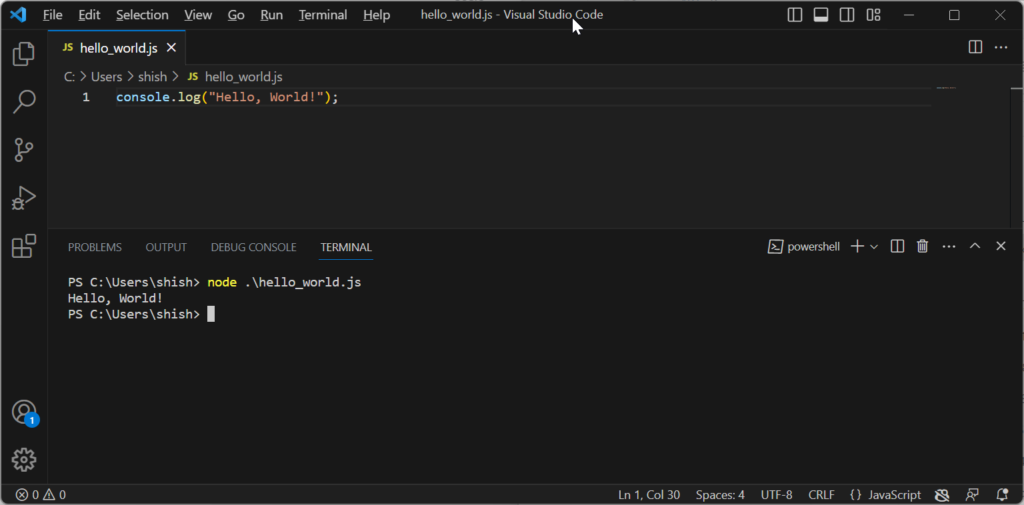
Task: Open the Go menu
Action: click(236, 14)
